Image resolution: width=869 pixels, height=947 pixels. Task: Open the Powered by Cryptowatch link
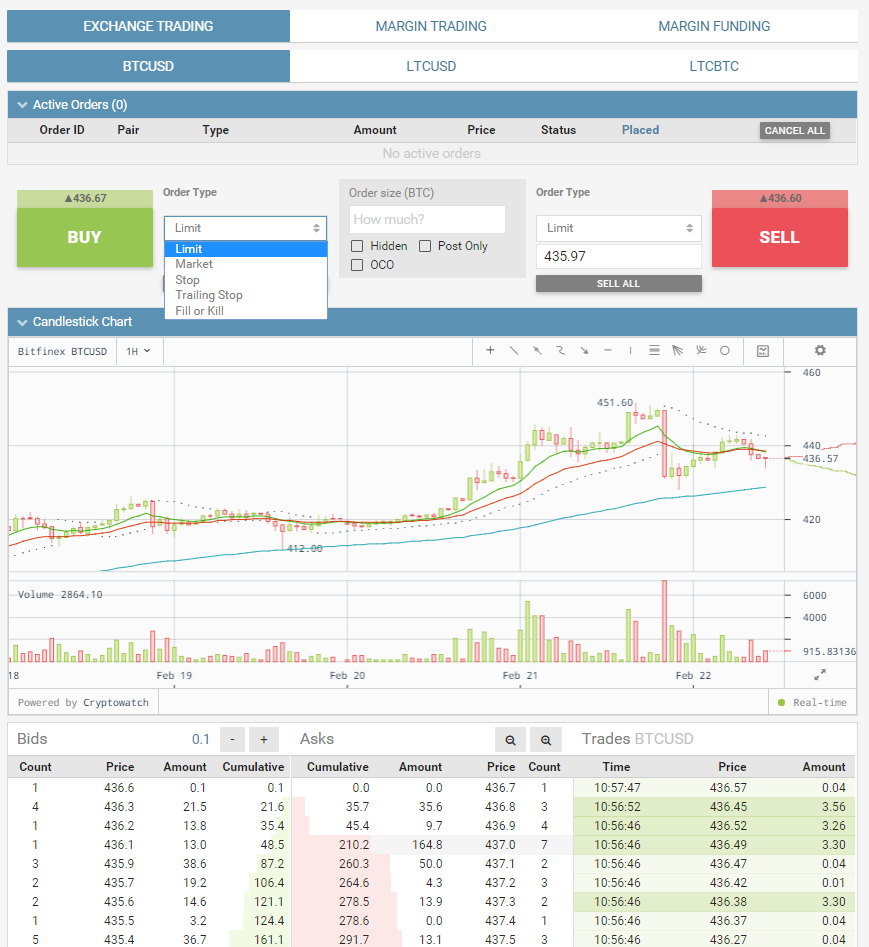[x=83, y=702]
